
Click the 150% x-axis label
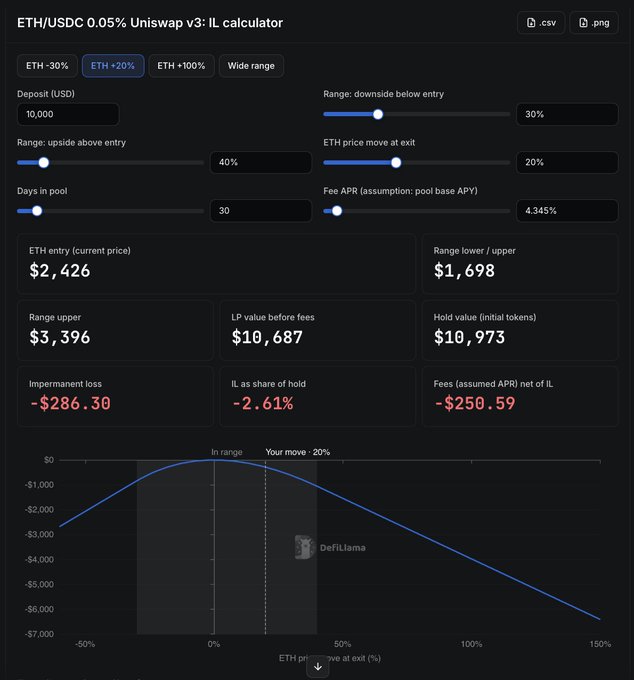click(600, 644)
